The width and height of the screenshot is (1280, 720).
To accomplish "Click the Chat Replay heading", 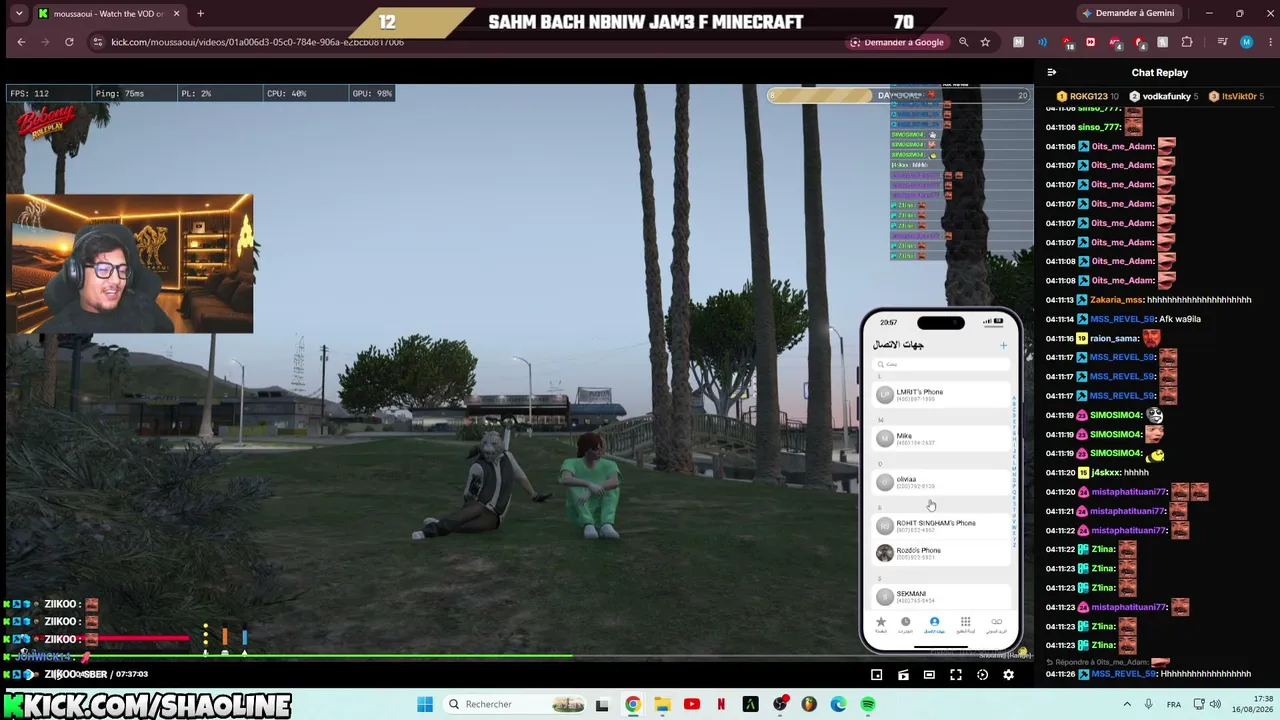I will click(x=1160, y=72).
